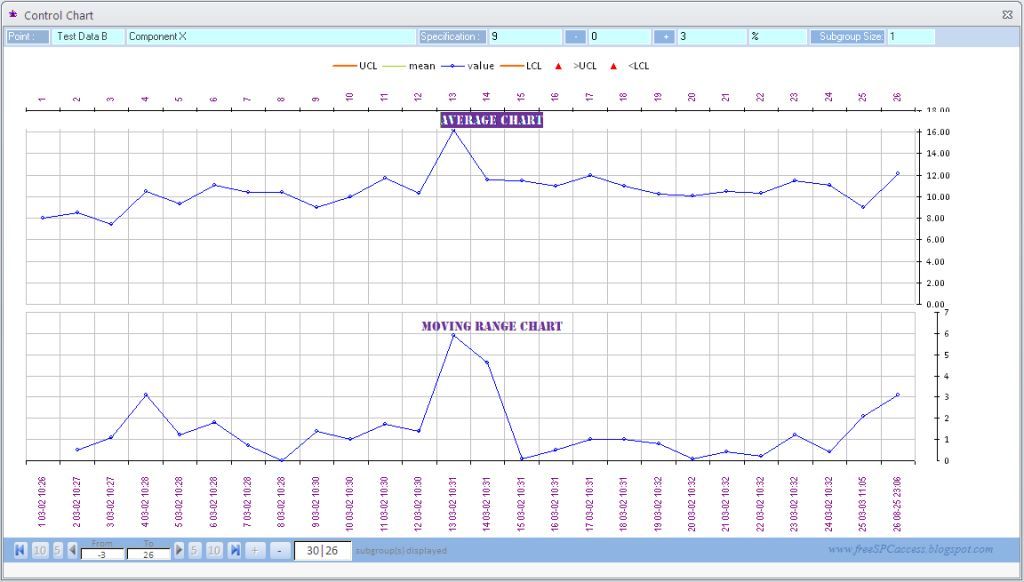Click the specification plus tolerance button
Viewport: 1024px width, 582px height.
[x=664, y=37]
